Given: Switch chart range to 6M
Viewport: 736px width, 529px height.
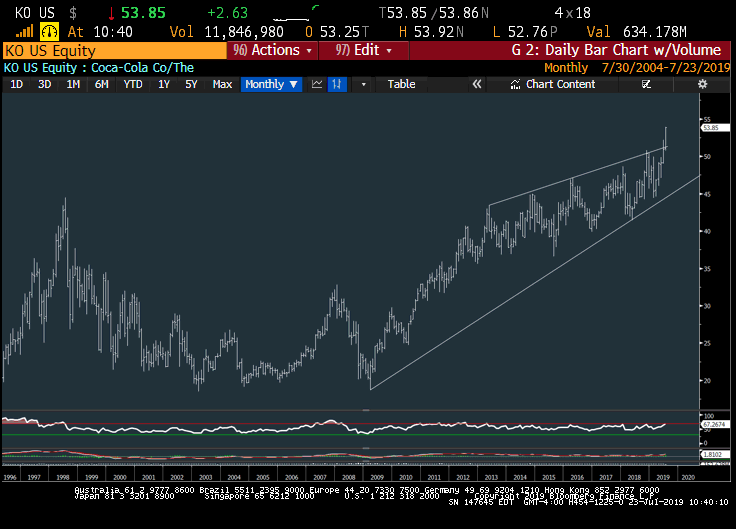Looking at the screenshot, I should click(101, 84).
